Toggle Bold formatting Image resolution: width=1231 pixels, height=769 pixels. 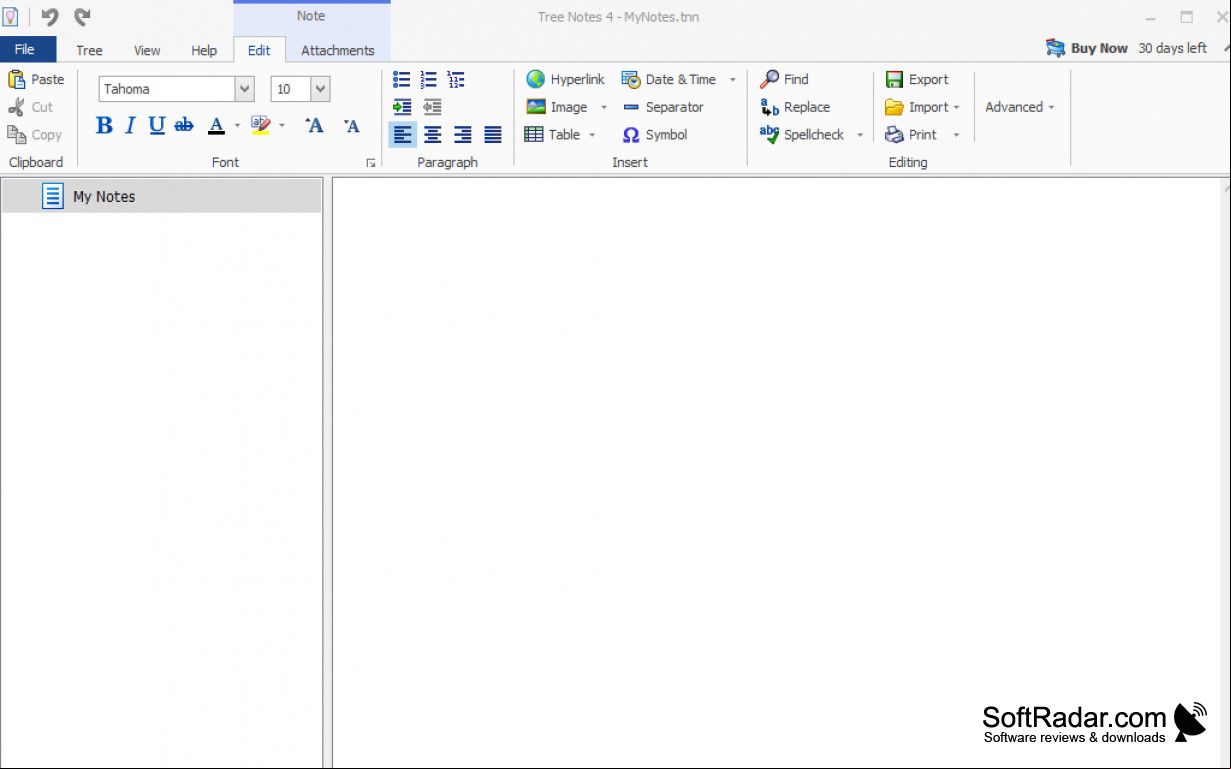pyautogui.click(x=104, y=125)
